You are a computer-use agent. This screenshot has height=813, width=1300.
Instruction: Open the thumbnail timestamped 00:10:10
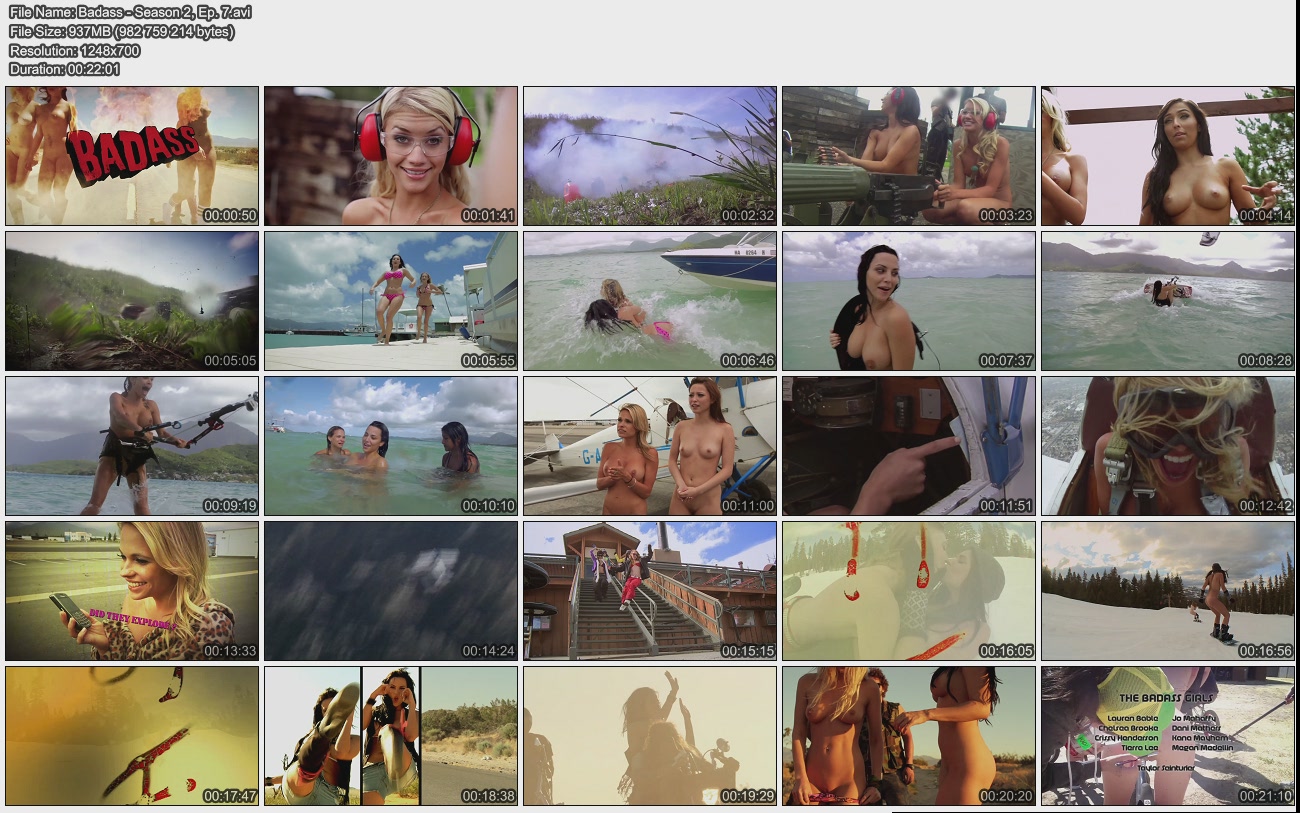(391, 446)
